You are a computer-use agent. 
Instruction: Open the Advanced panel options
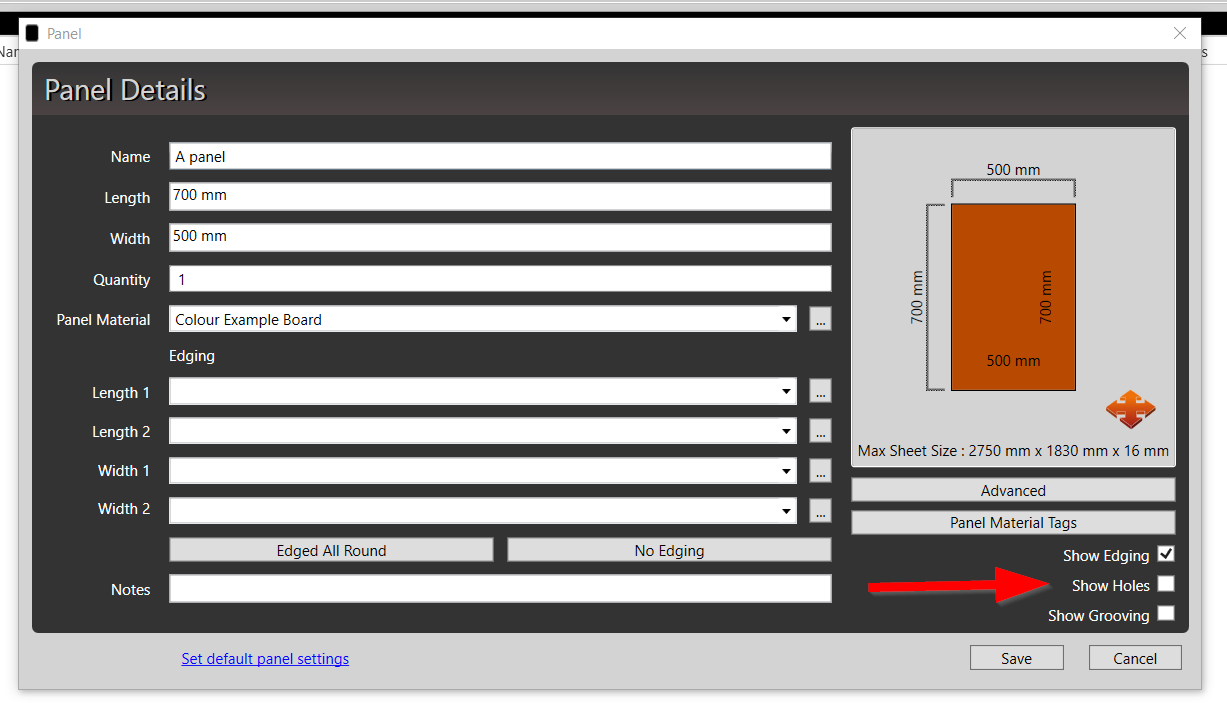point(1013,490)
